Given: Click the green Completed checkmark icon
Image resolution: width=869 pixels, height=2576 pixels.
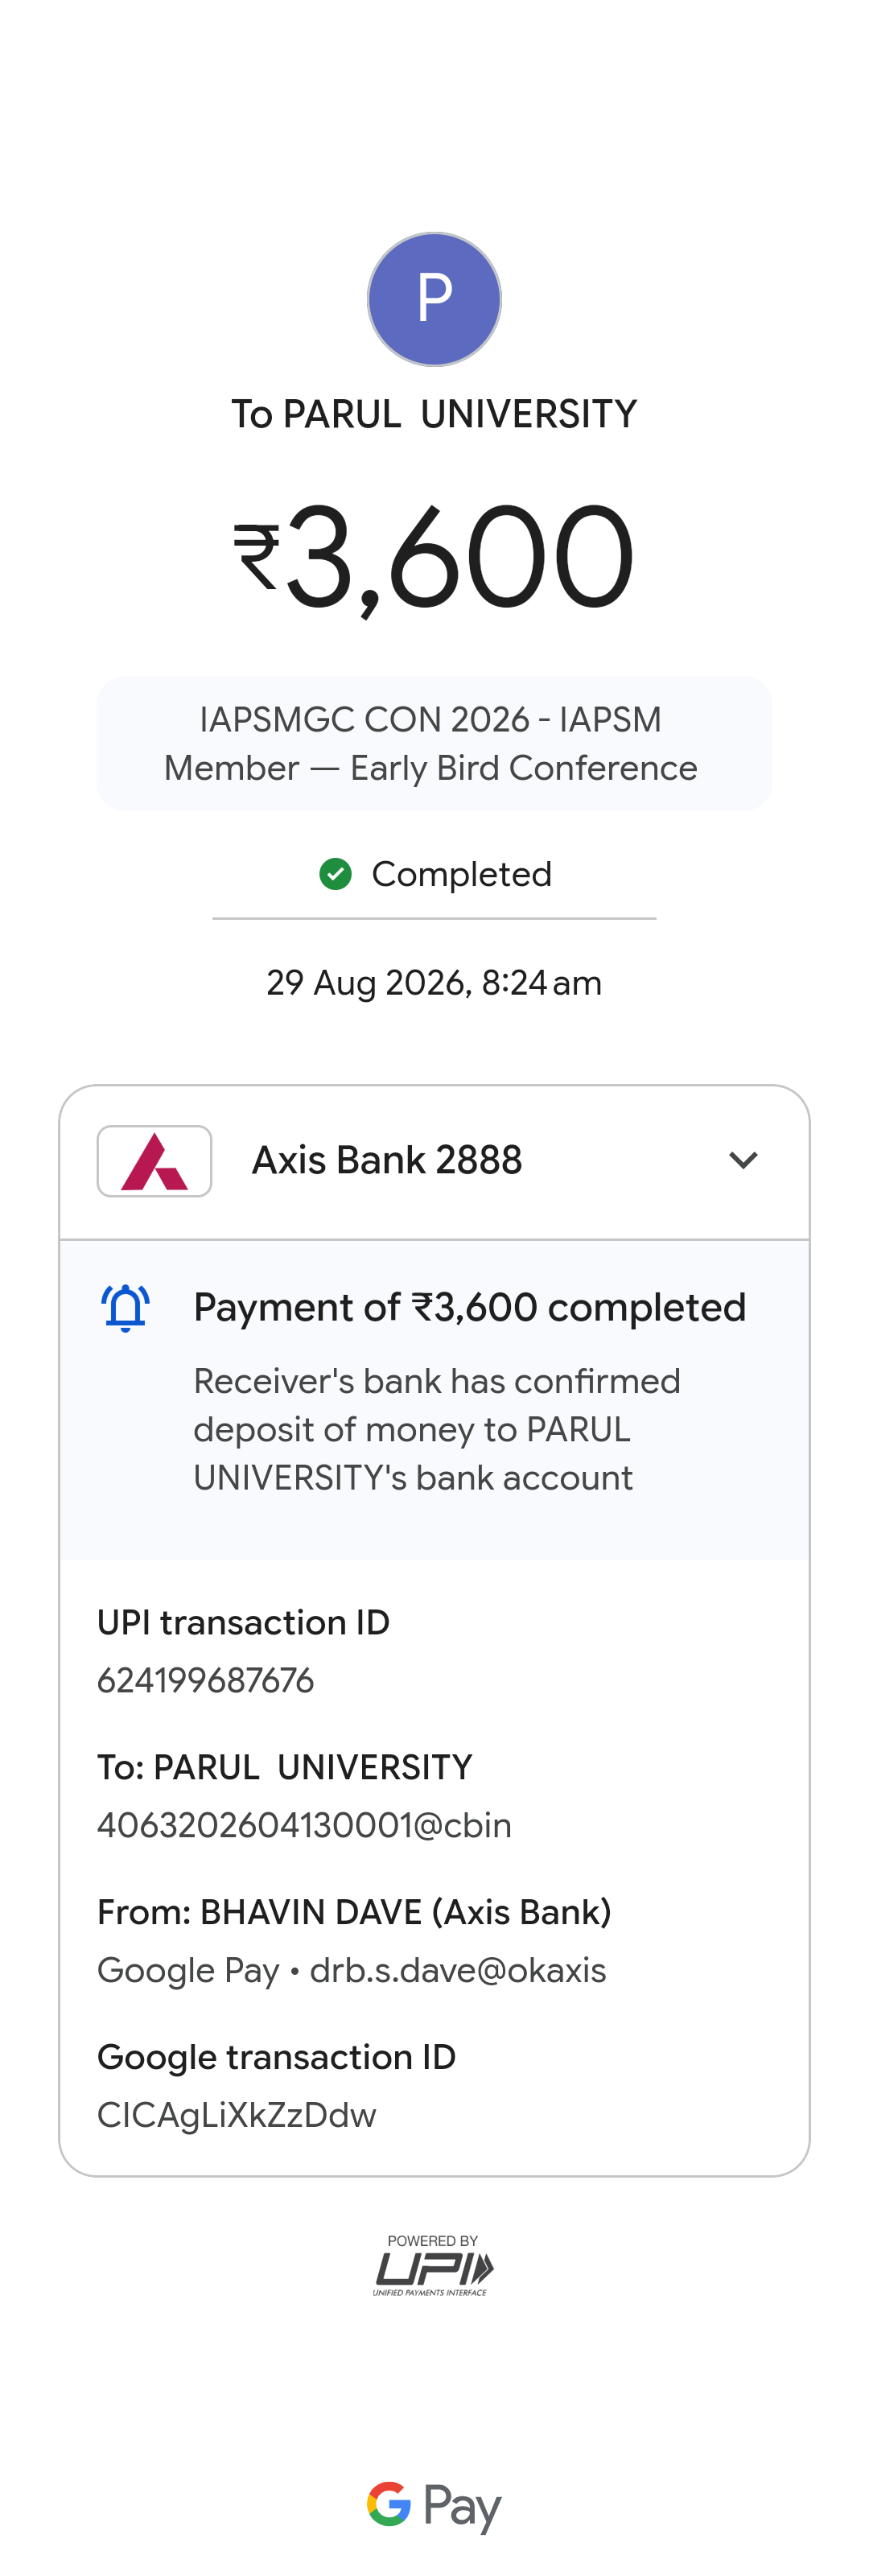Looking at the screenshot, I should click(x=335, y=874).
